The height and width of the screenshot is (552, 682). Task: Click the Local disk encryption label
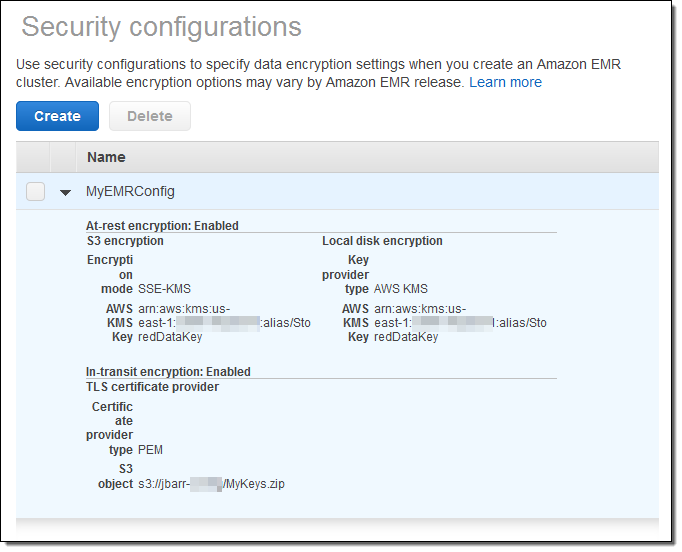pyautogui.click(x=382, y=241)
